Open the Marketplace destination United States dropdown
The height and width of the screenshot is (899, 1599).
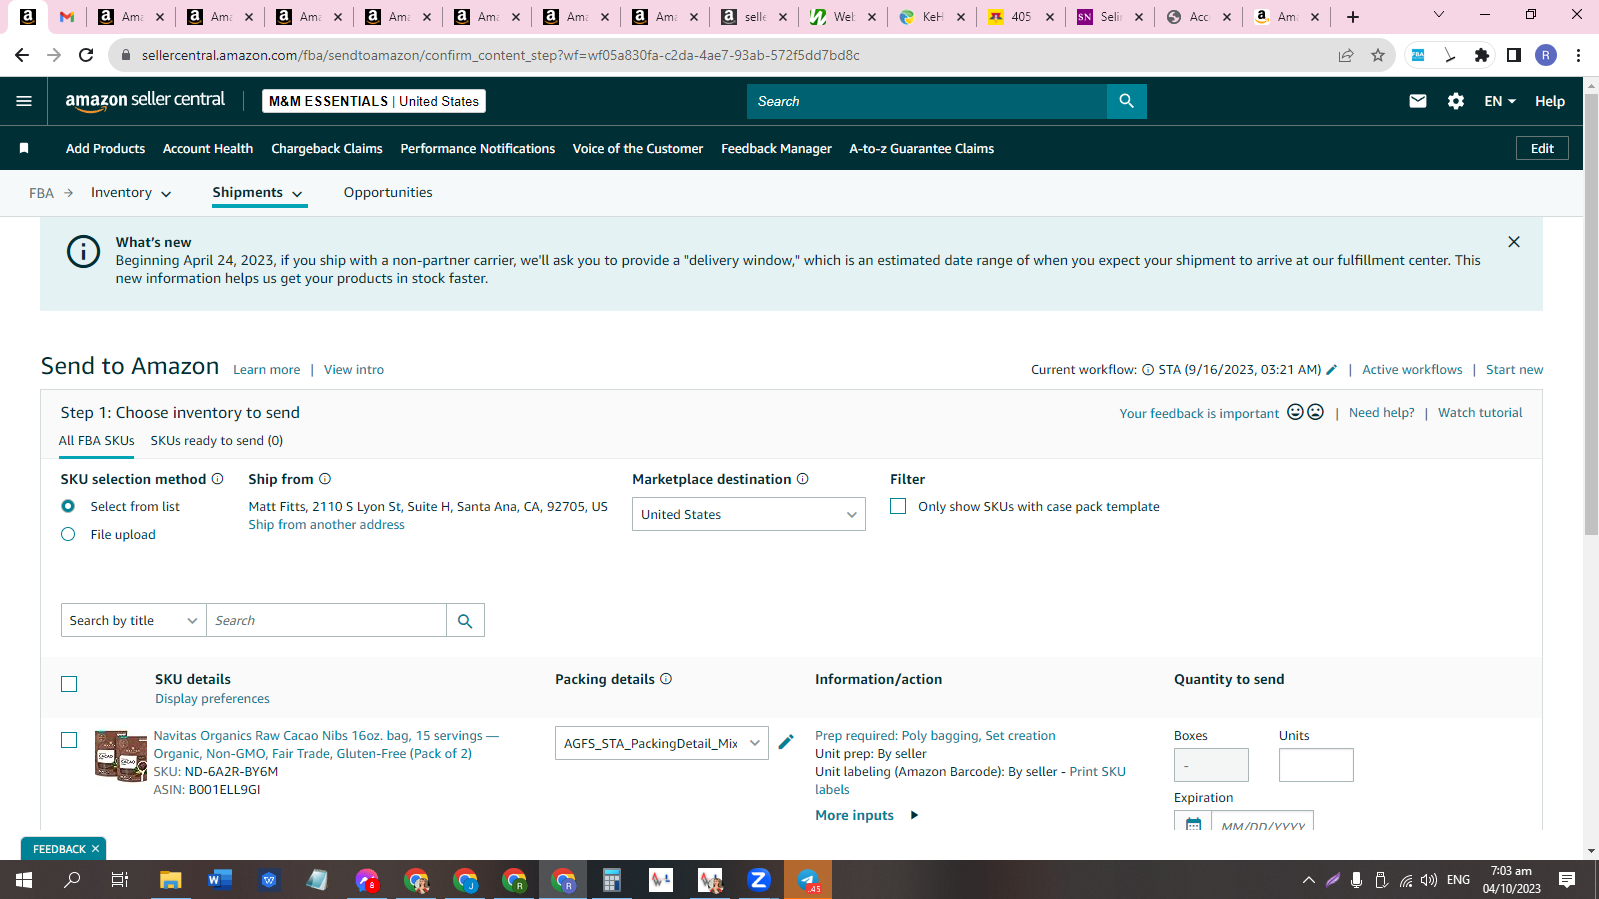click(x=749, y=514)
